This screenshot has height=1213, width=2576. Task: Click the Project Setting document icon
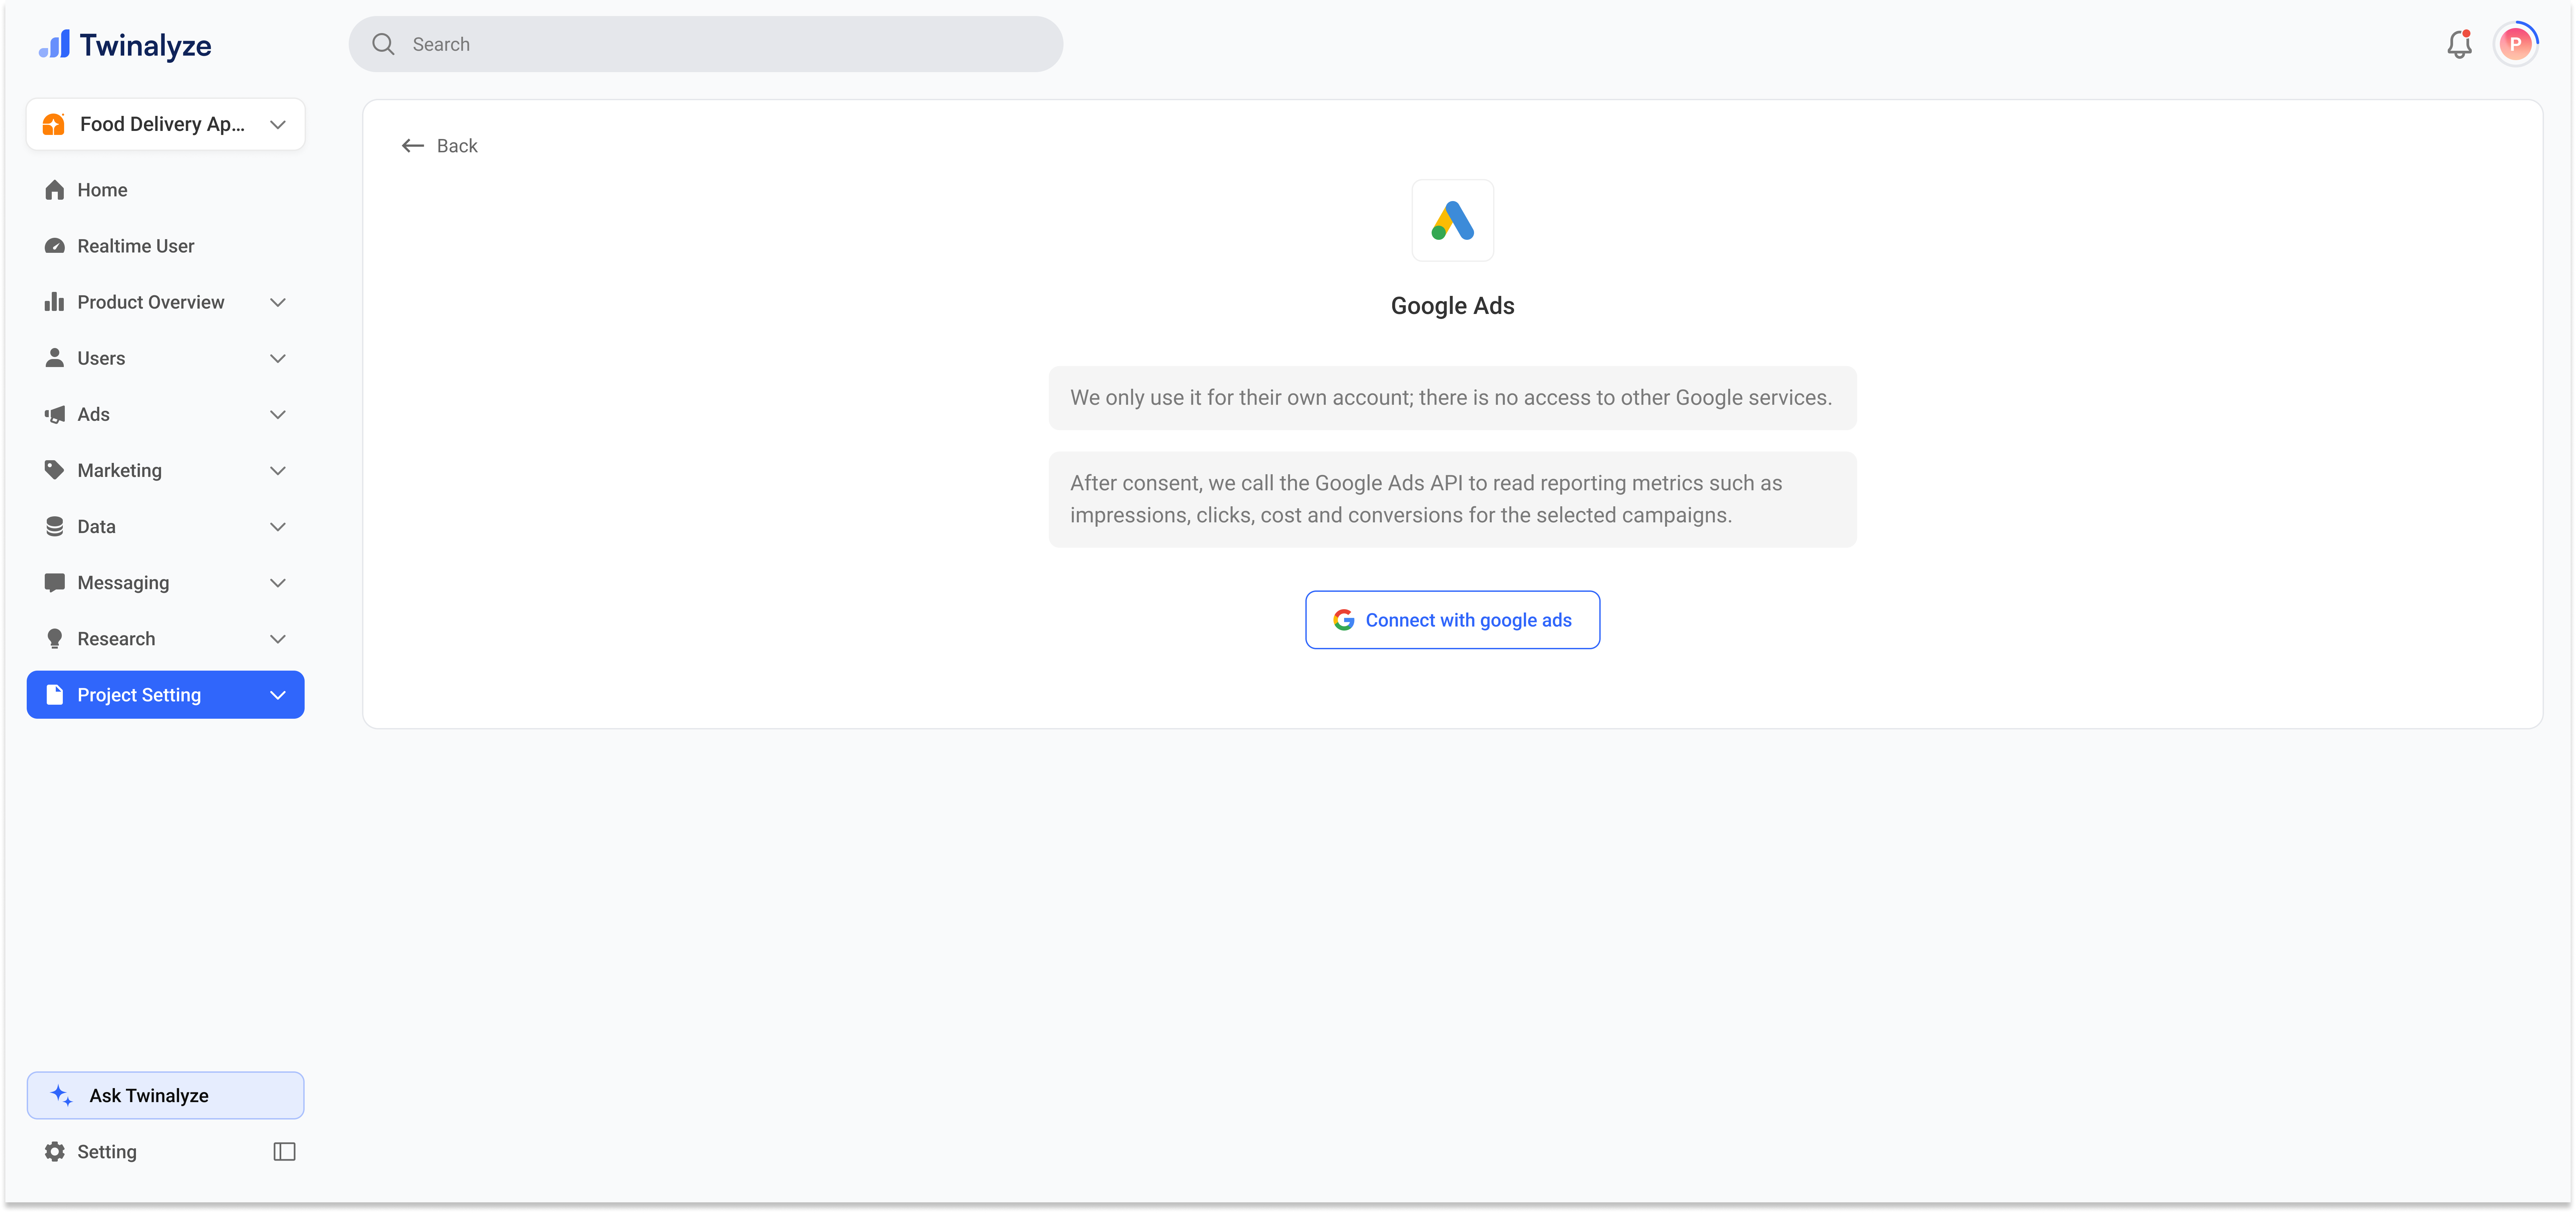click(x=55, y=695)
